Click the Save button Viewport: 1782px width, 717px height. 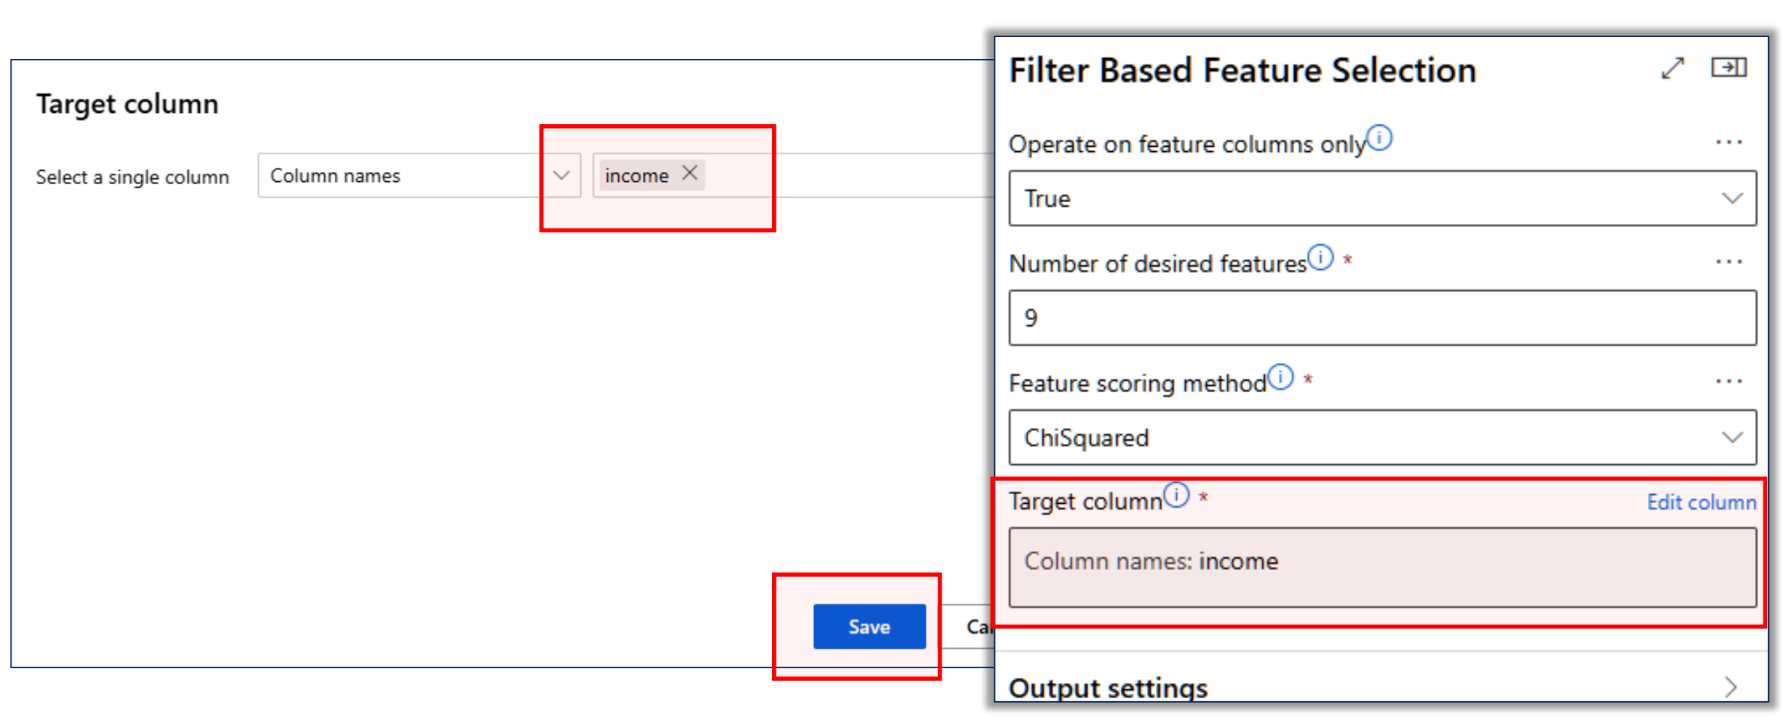click(869, 627)
